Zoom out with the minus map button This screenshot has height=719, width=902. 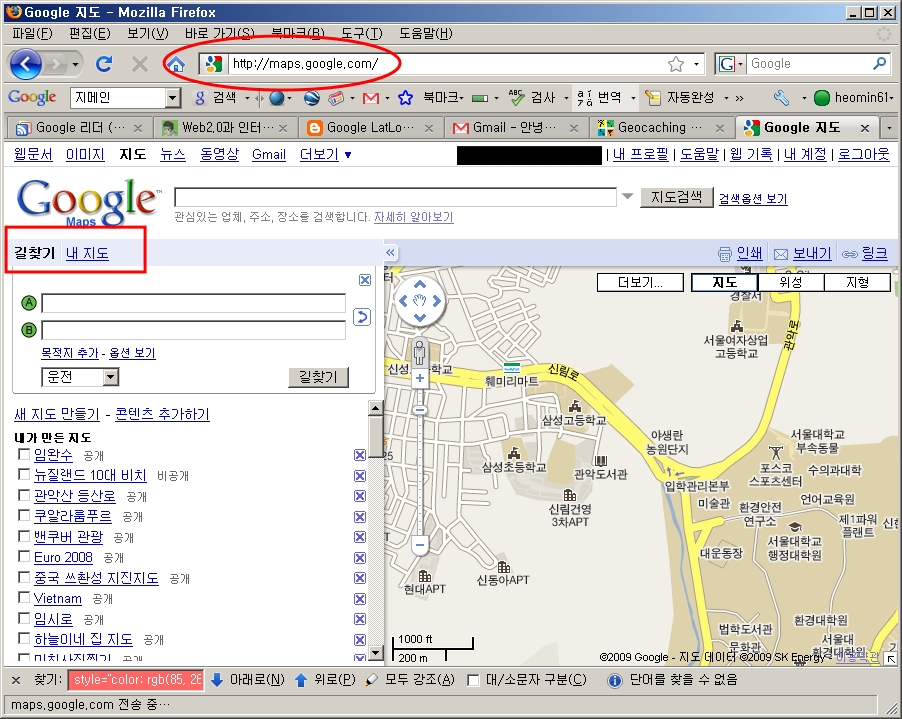(x=420, y=545)
